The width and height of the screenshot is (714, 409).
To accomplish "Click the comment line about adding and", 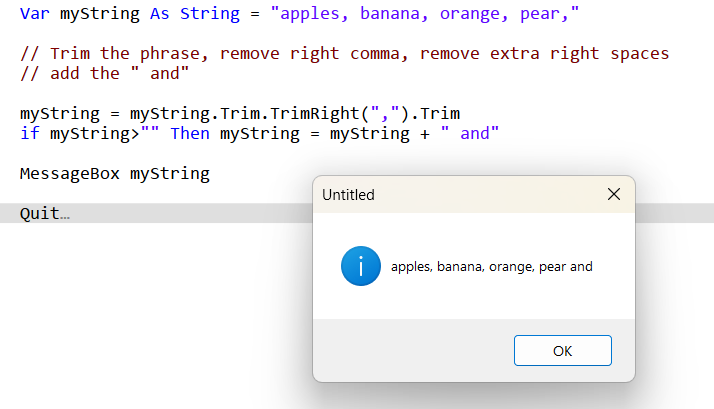I will pos(105,73).
